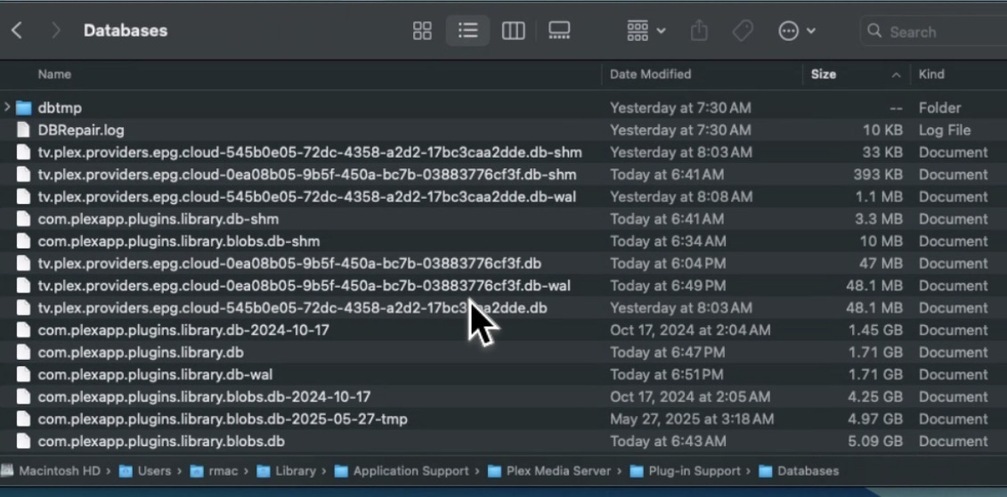This screenshot has height=497, width=1007.
Task: Click the library.db-wal document icon
Action: click(24, 374)
